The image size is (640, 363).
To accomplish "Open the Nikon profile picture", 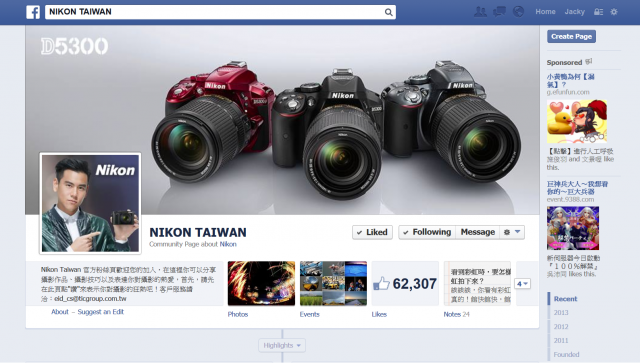I will pyautogui.click(x=90, y=203).
